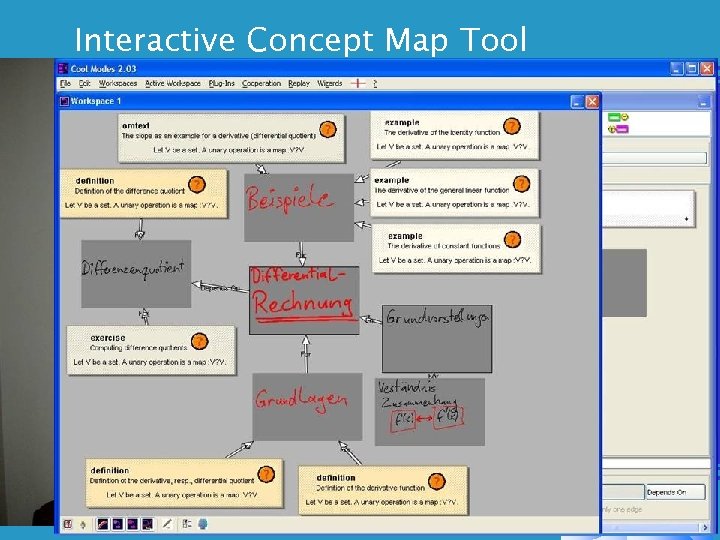720x540 pixels.
Task: Select the context card about slope
Action: pyautogui.click(x=231, y=138)
